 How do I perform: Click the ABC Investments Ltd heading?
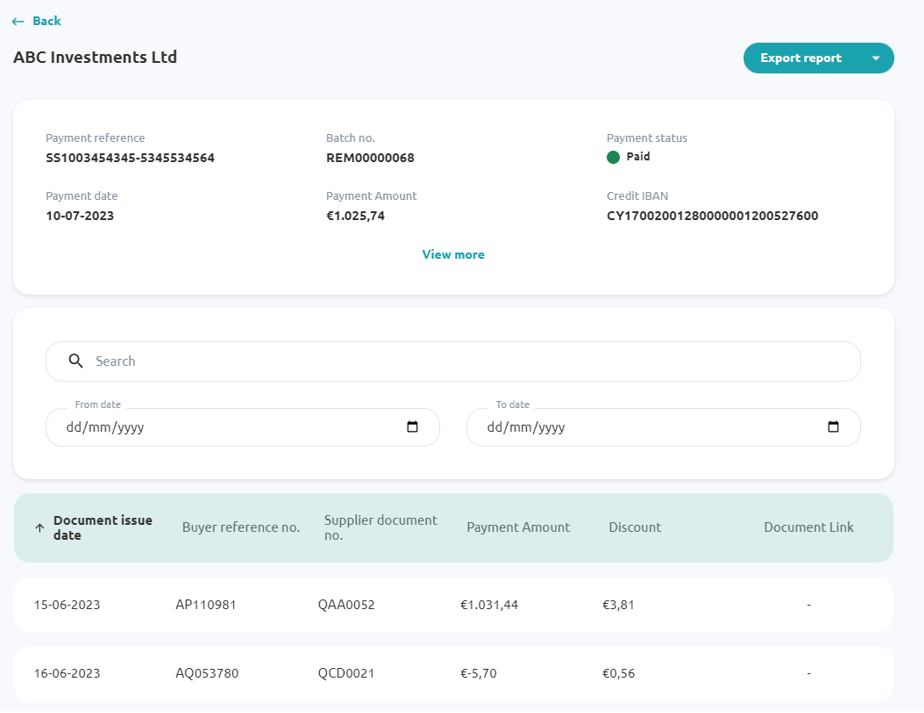[95, 57]
